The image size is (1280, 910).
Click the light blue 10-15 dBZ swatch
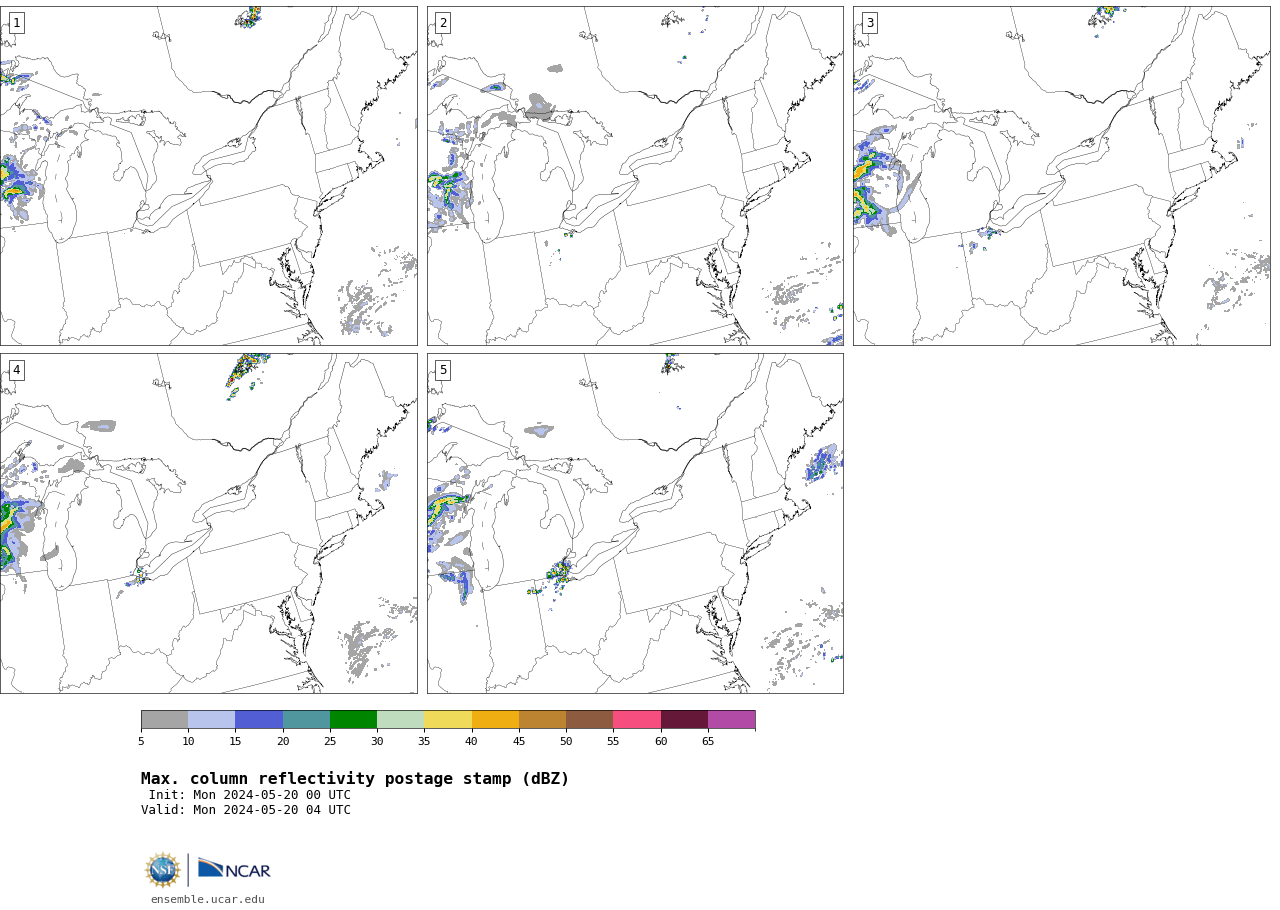(212, 720)
